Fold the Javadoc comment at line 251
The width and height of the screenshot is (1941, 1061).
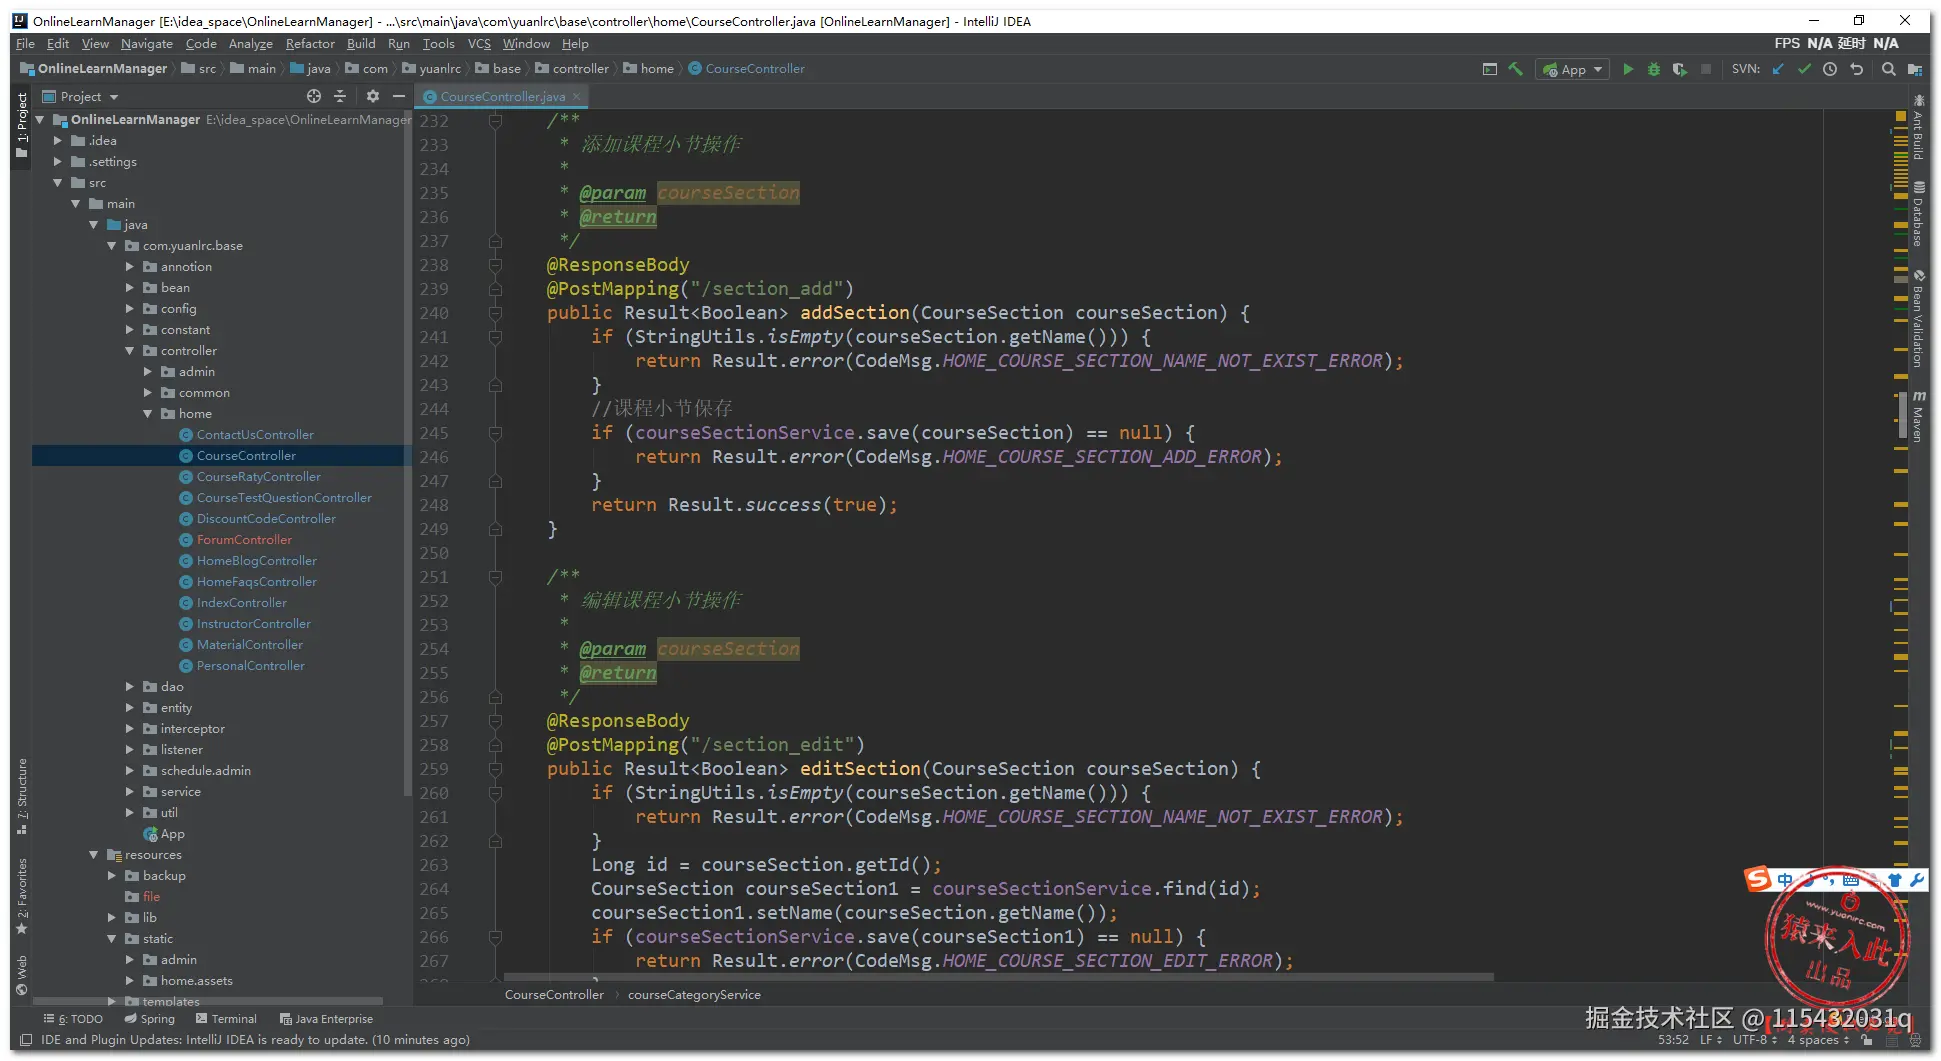pos(495,577)
